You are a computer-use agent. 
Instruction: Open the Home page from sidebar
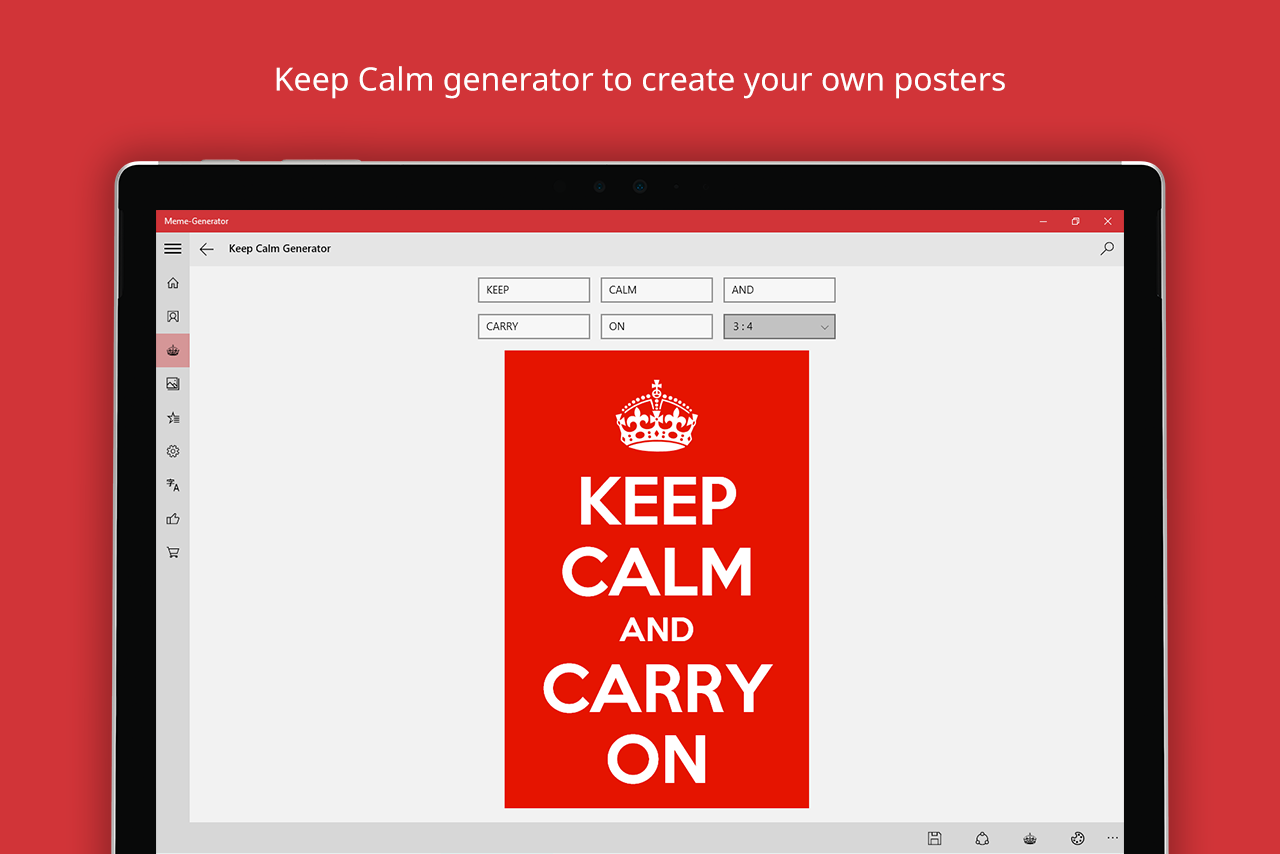[x=173, y=283]
